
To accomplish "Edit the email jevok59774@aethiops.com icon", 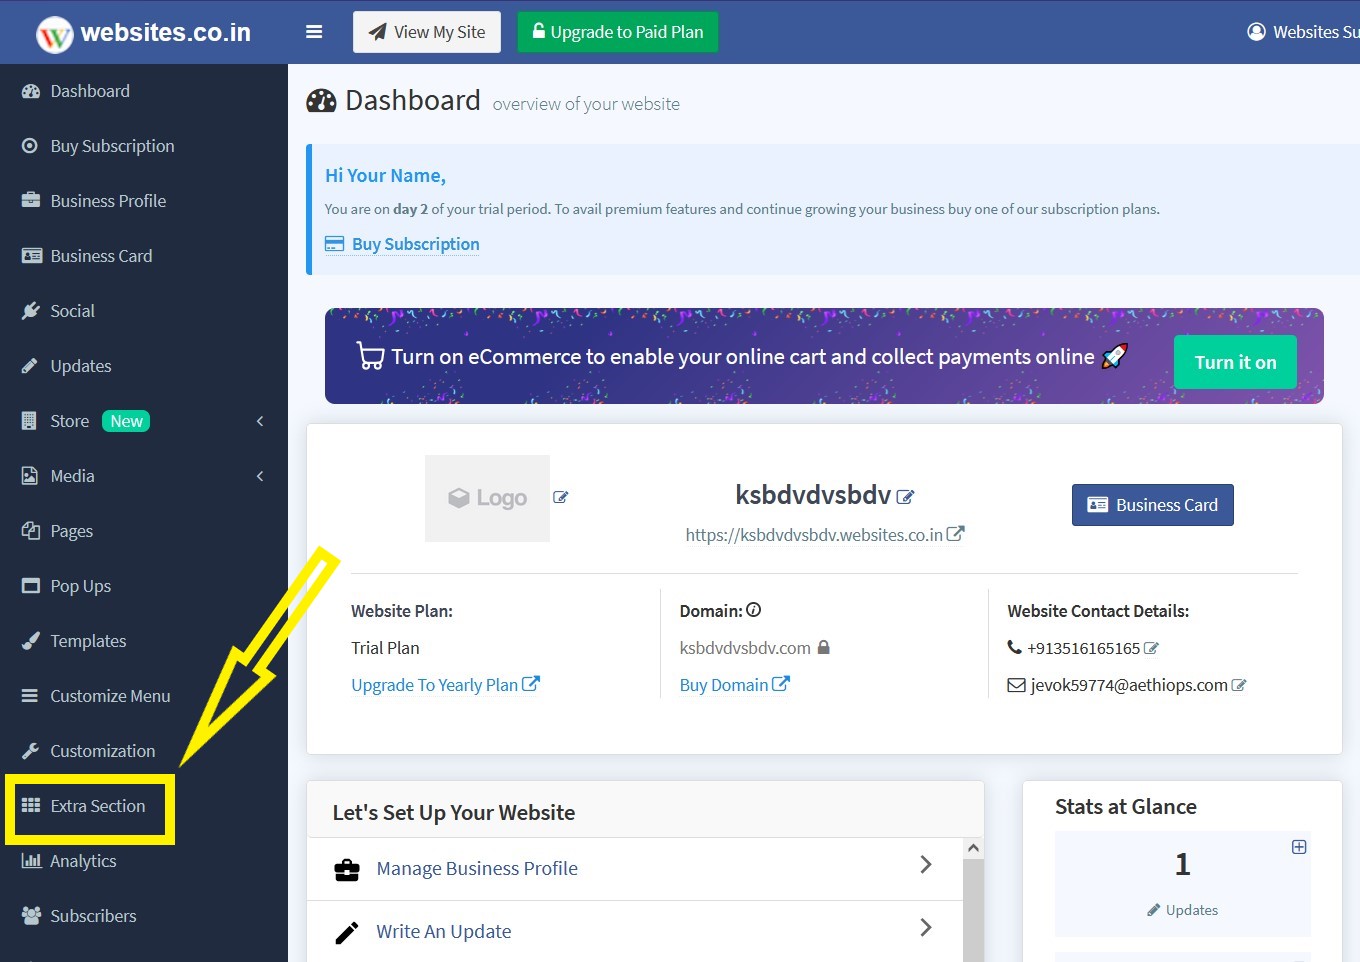I will pos(1239,685).
